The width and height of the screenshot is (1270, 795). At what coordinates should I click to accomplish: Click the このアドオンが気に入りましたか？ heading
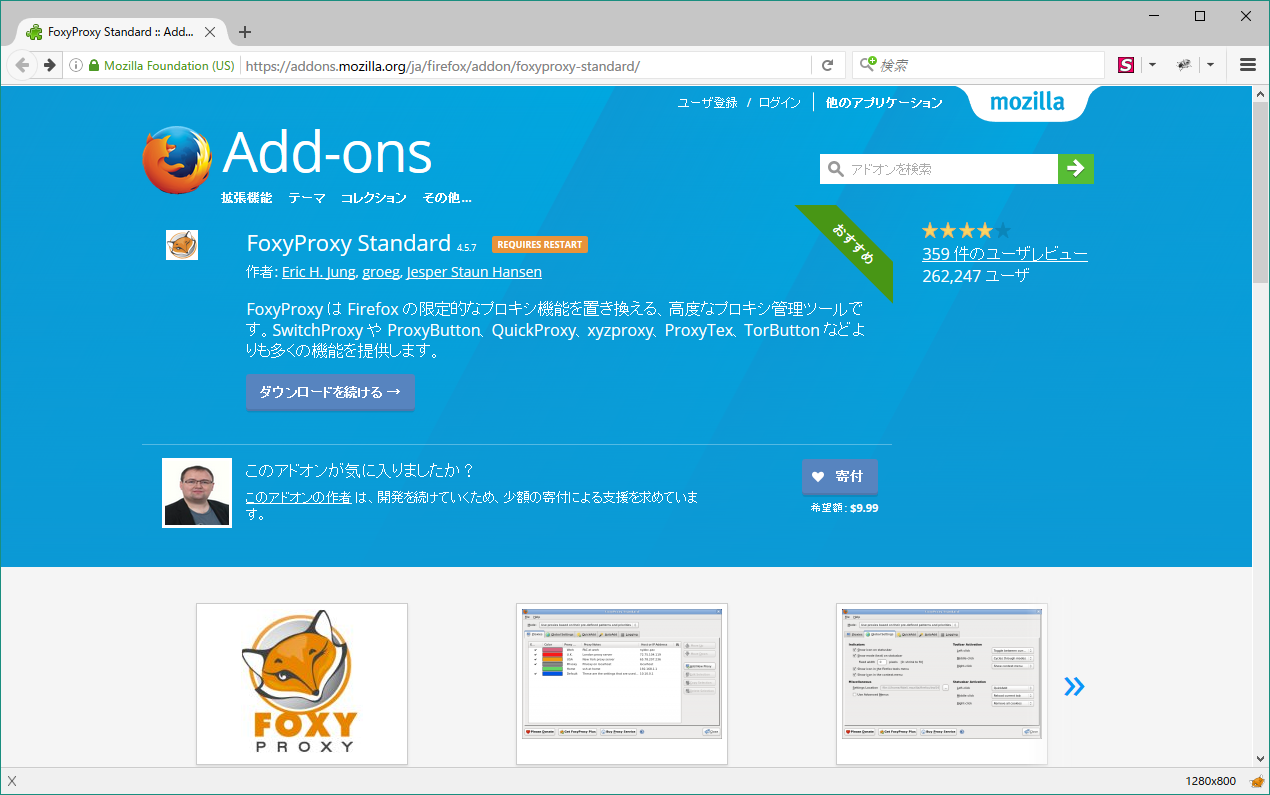point(360,471)
